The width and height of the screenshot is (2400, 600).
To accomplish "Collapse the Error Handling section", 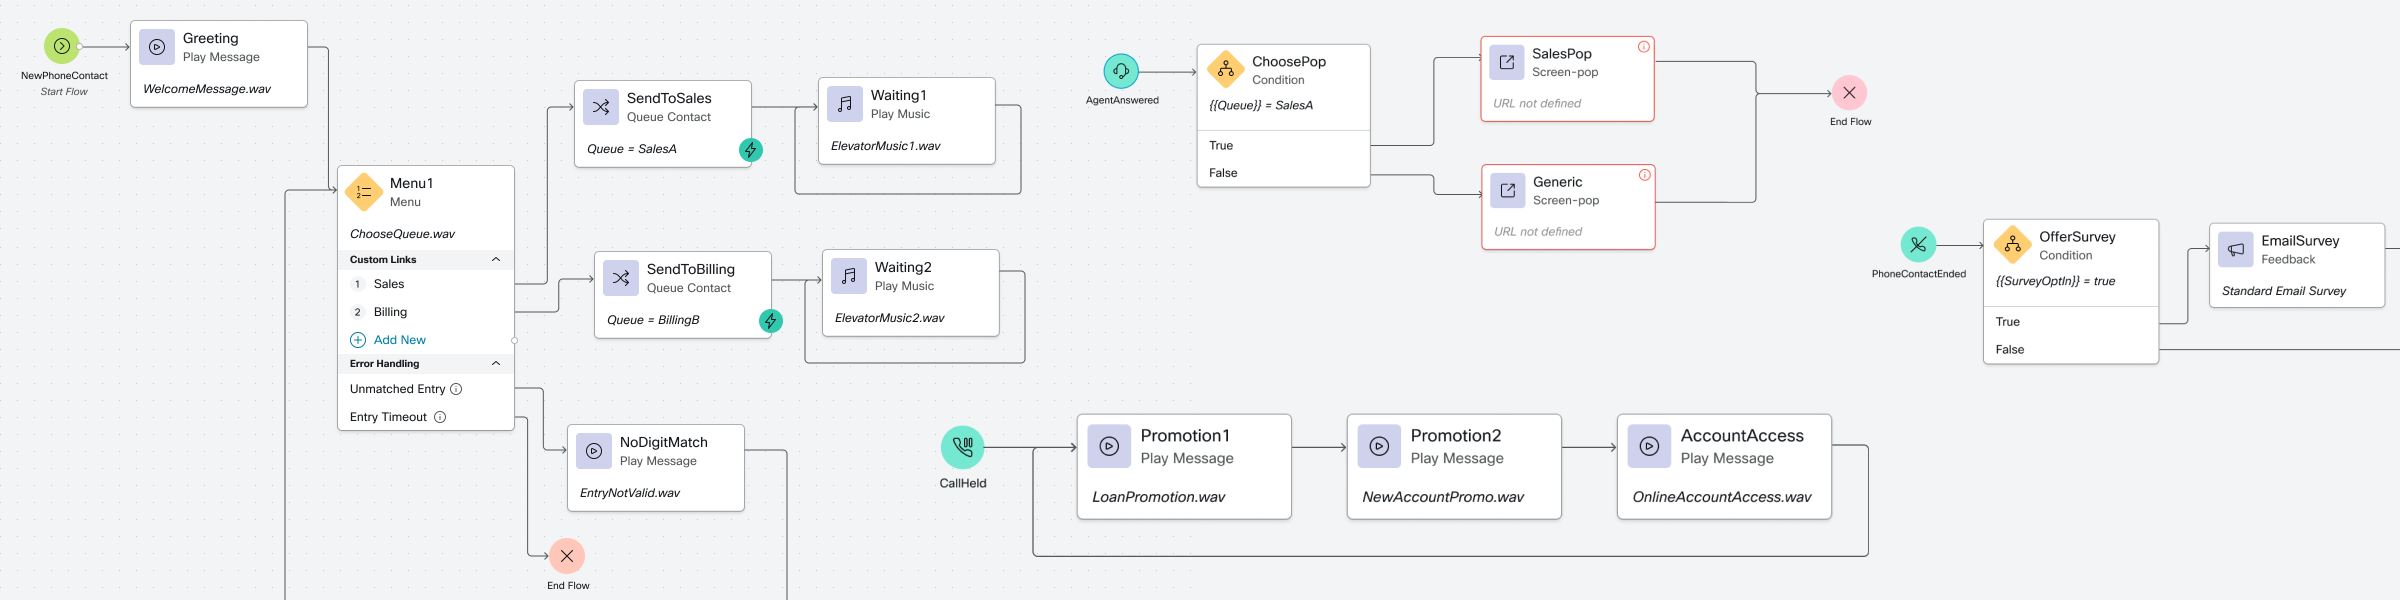I will 496,364.
